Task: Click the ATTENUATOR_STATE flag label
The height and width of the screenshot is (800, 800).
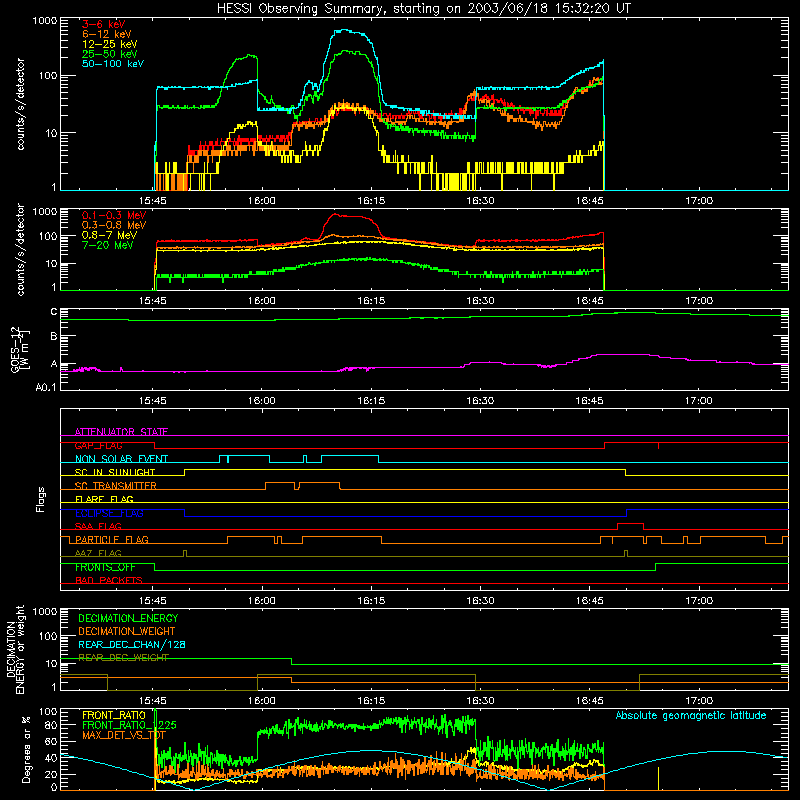Action: (x=121, y=432)
